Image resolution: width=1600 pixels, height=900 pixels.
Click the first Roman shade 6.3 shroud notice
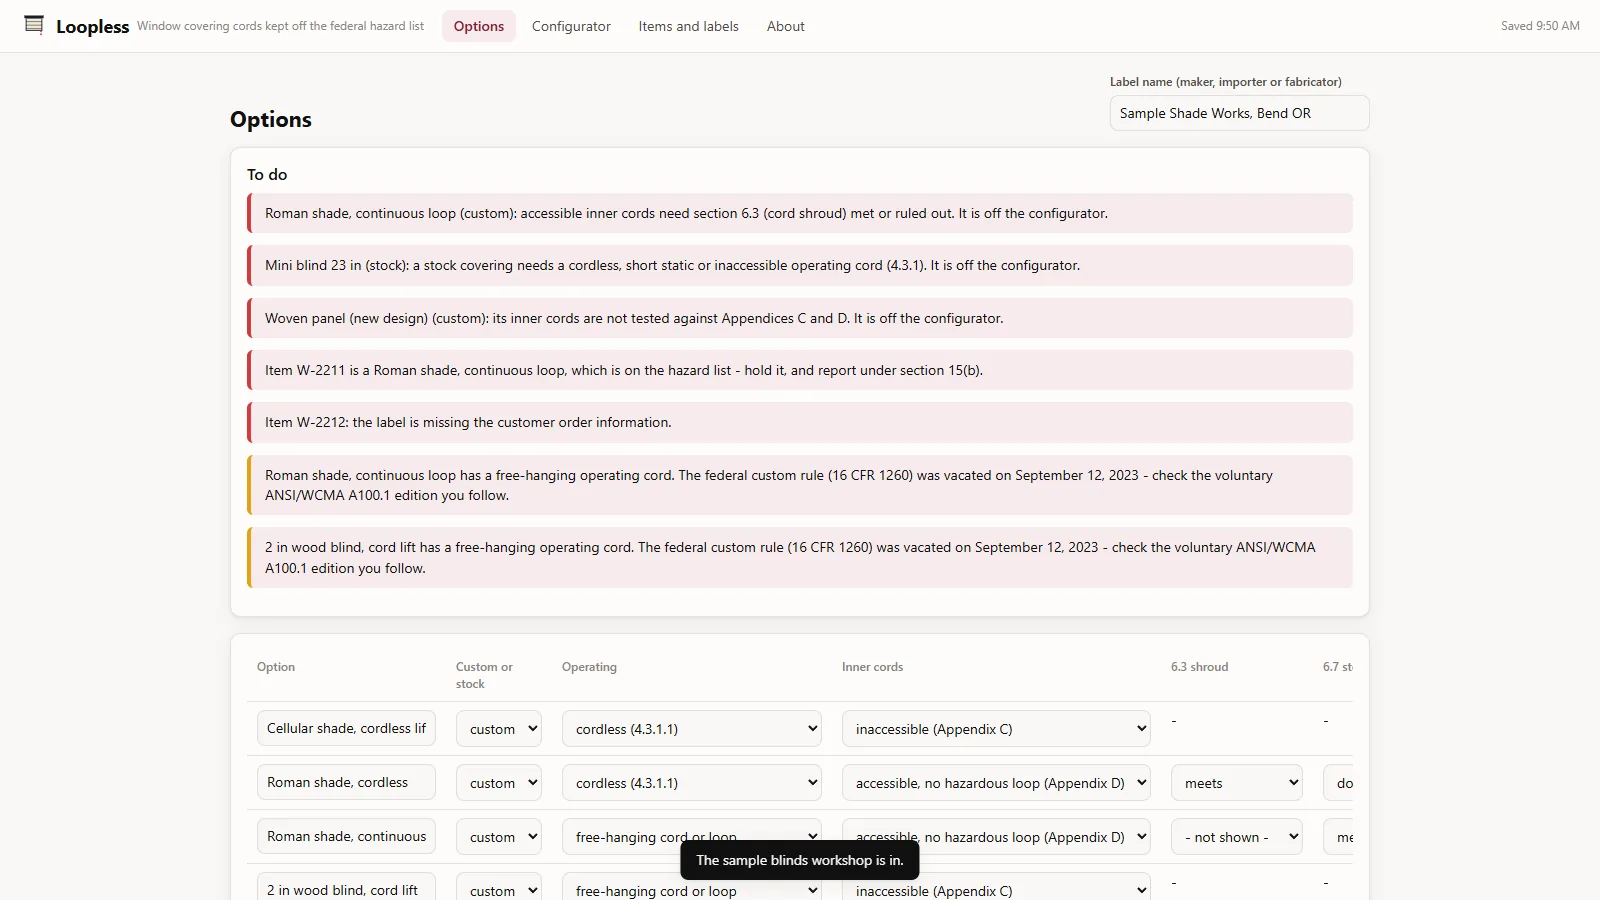(x=800, y=213)
